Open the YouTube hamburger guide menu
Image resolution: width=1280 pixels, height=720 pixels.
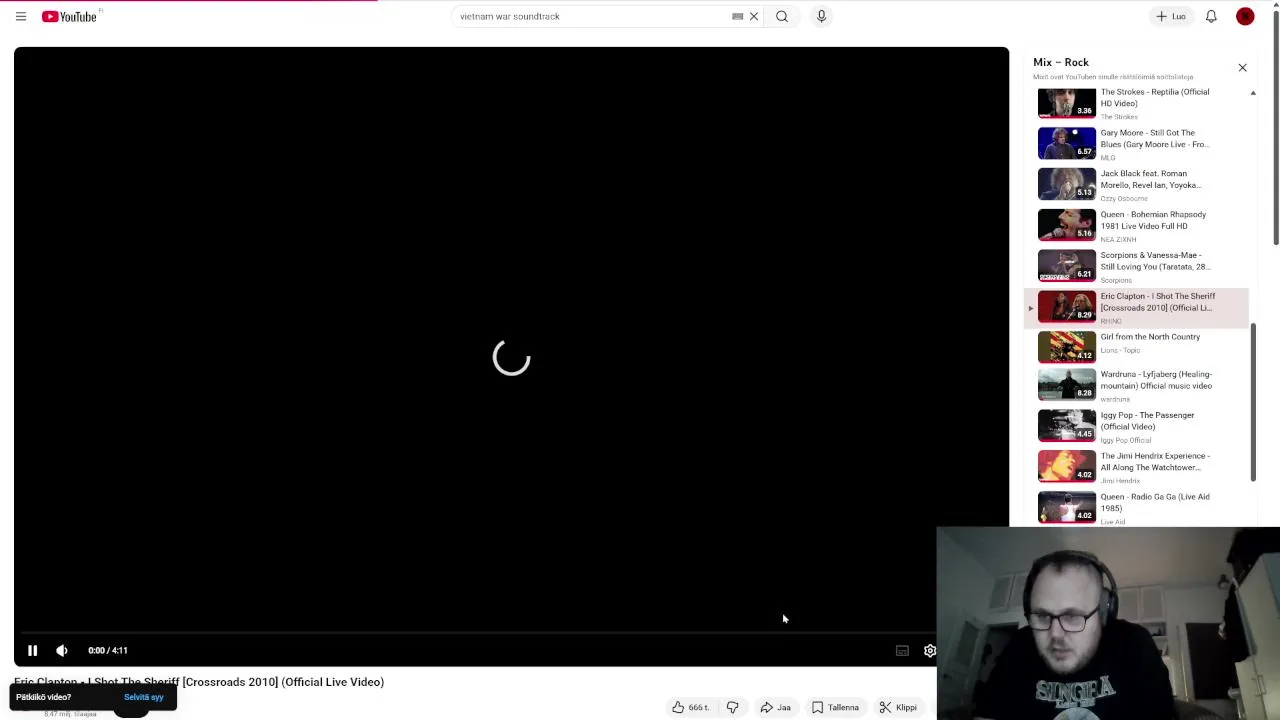(x=20, y=16)
